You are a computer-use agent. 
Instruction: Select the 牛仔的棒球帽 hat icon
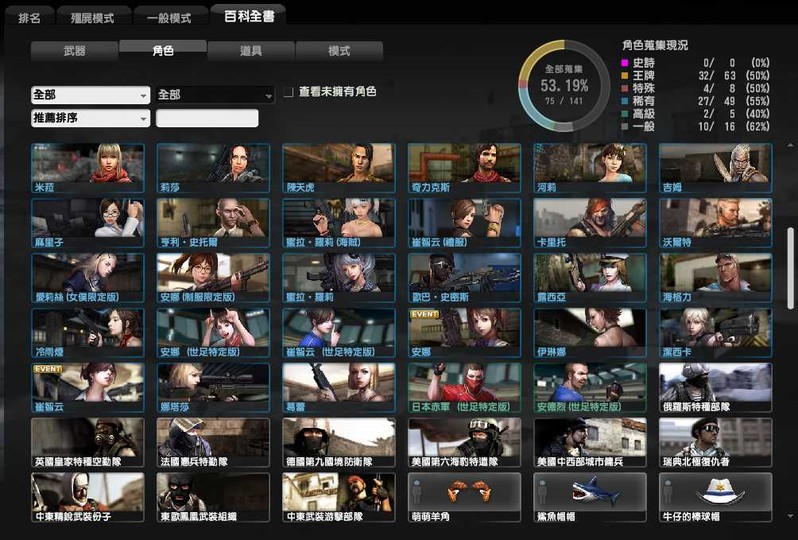720,492
